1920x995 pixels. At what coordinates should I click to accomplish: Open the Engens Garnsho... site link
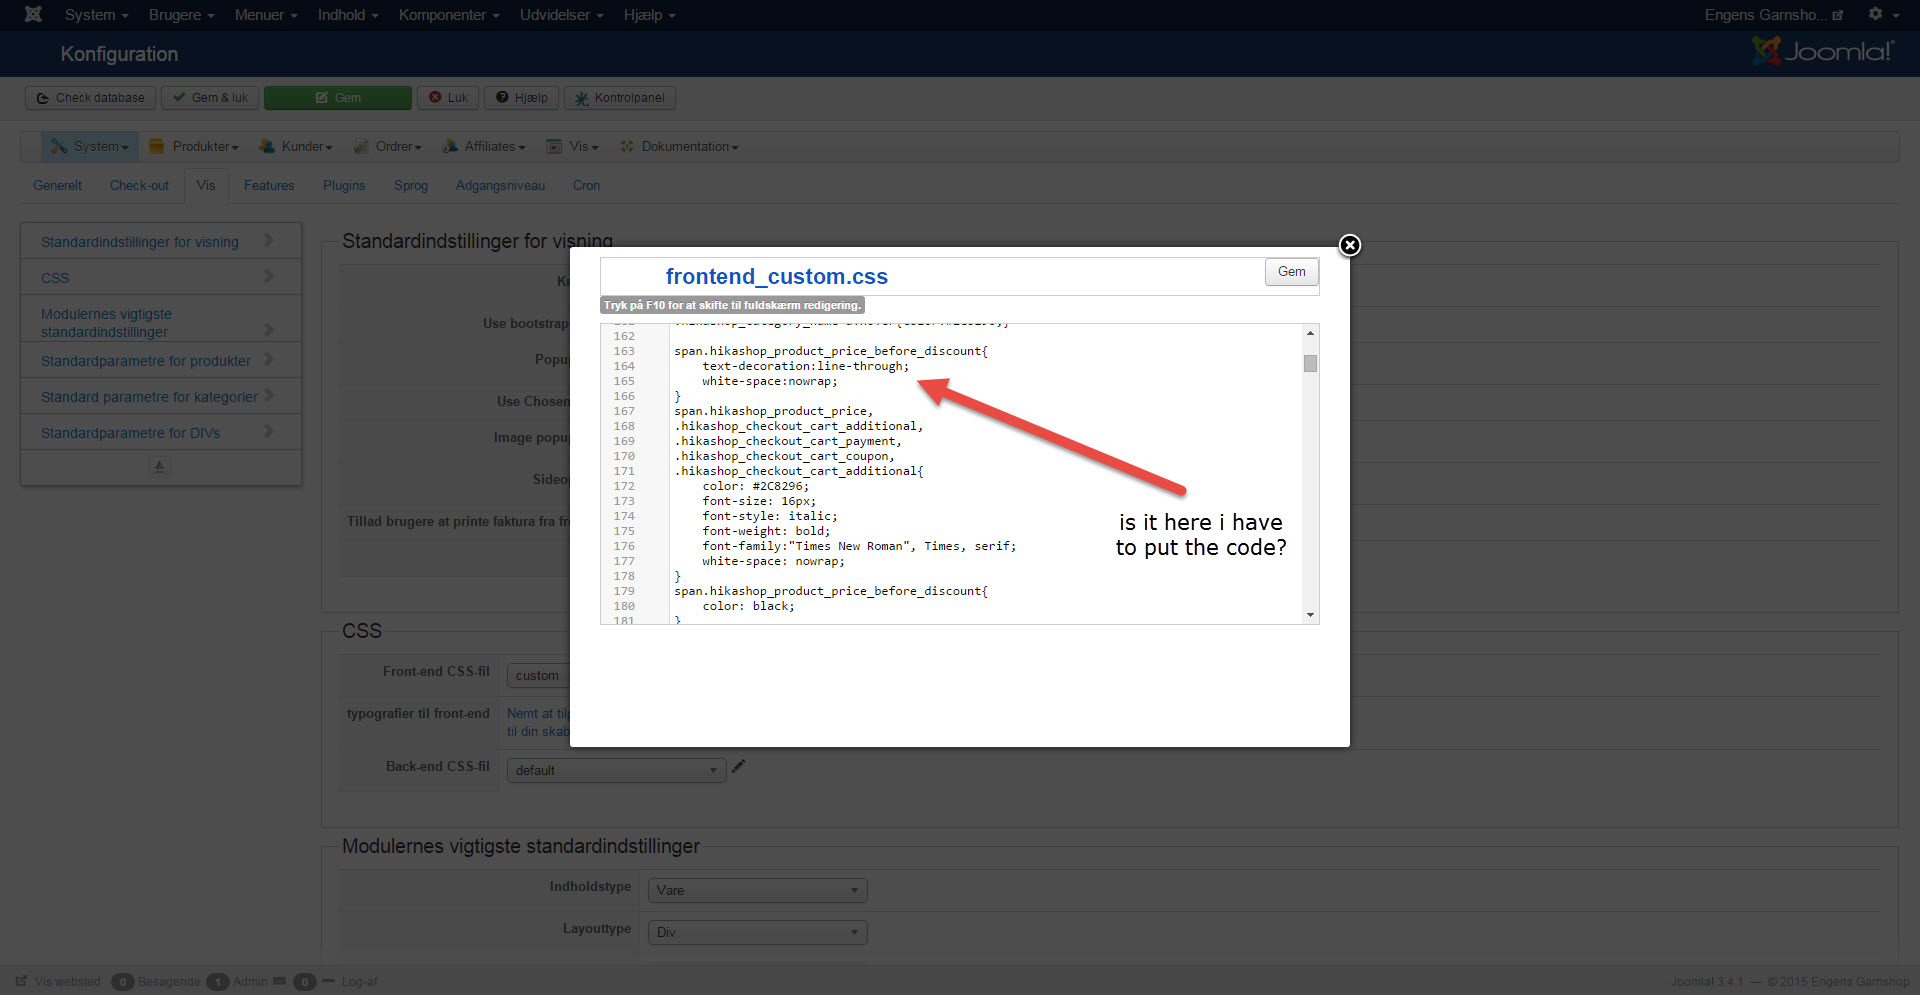1773,15
